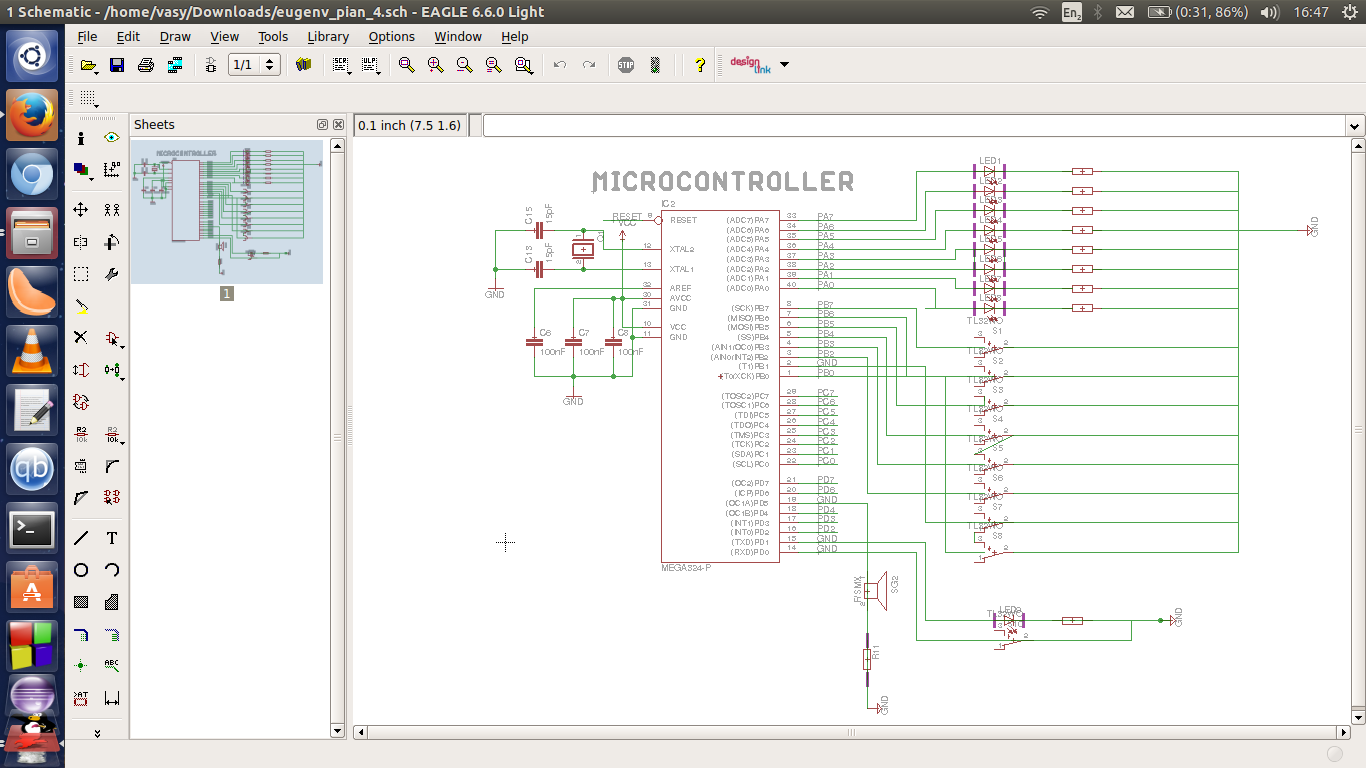The width and height of the screenshot is (1366, 768).
Task: Select the Info tool
Action: (x=81, y=138)
